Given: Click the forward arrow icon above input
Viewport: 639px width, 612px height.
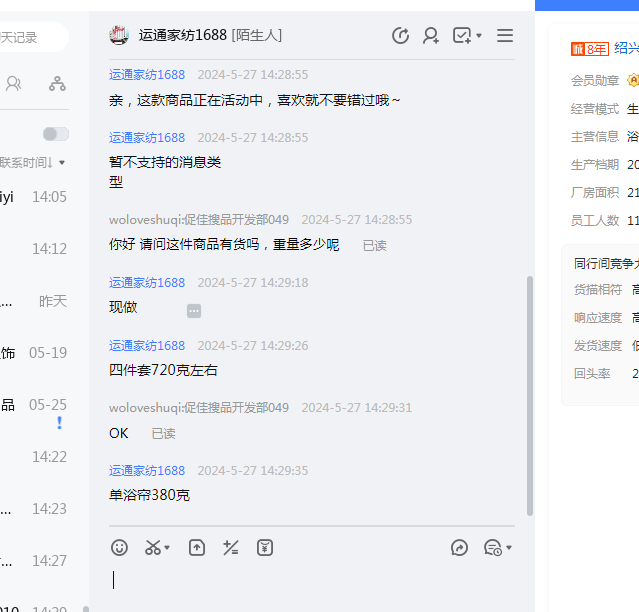Looking at the screenshot, I should [x=460, y=547].
